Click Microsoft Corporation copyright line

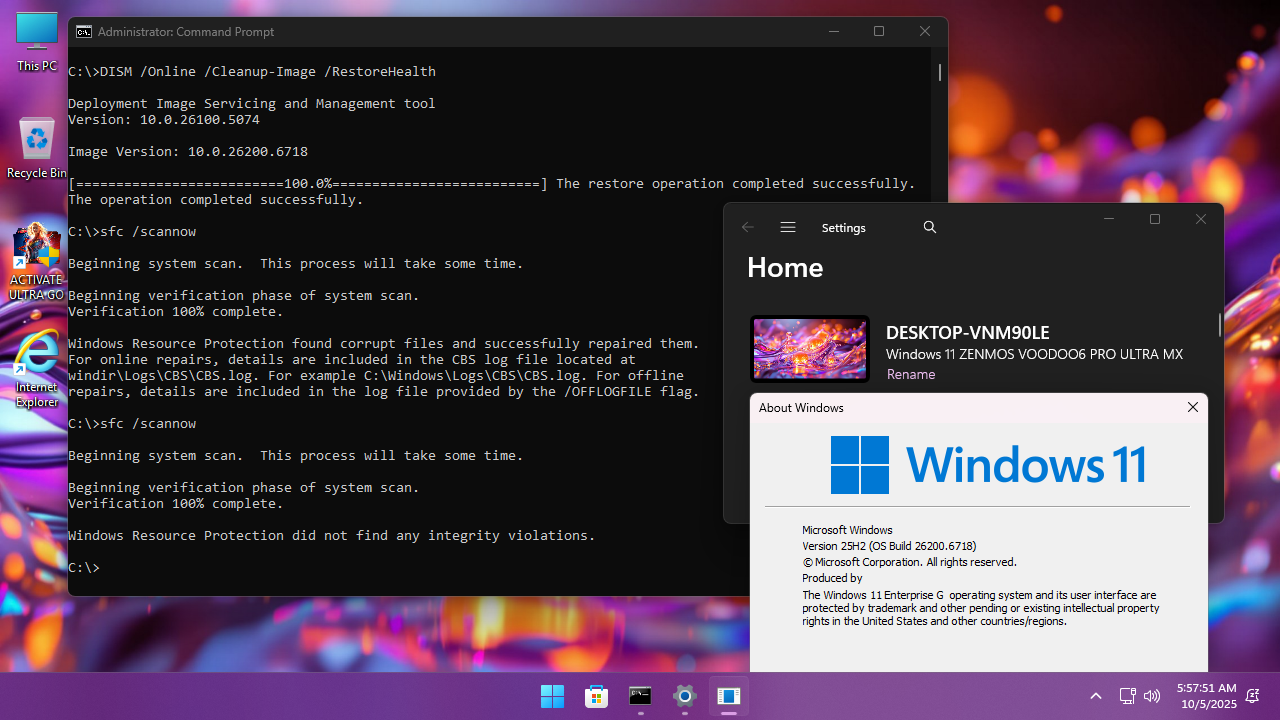909,562
